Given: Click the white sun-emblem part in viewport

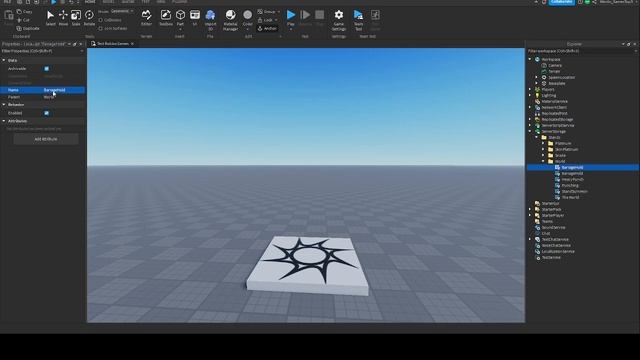Looking at the screenshot, I should [308, 264].
